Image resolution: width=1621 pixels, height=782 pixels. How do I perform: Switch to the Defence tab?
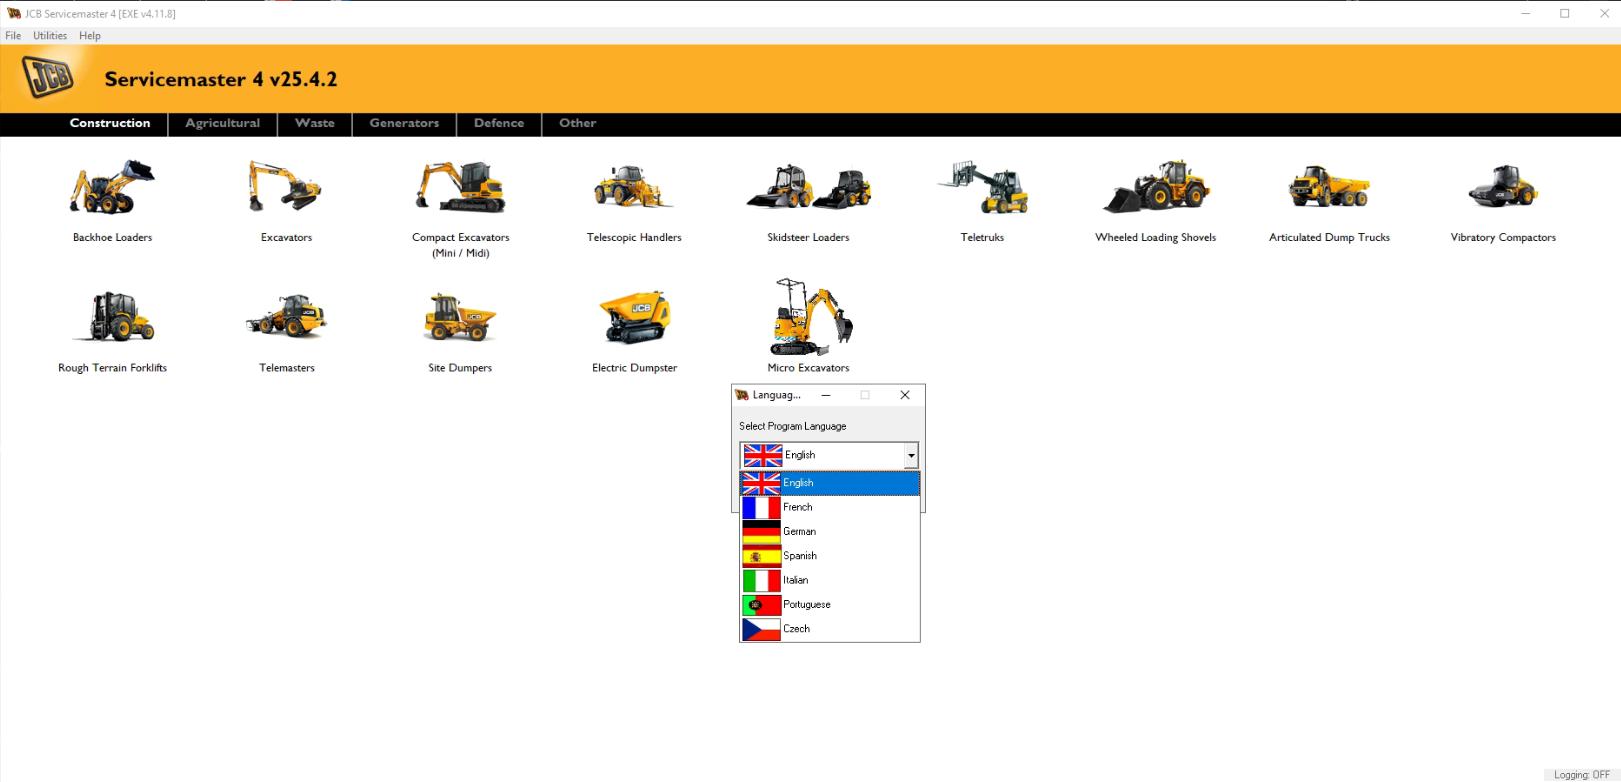[499, 123]
